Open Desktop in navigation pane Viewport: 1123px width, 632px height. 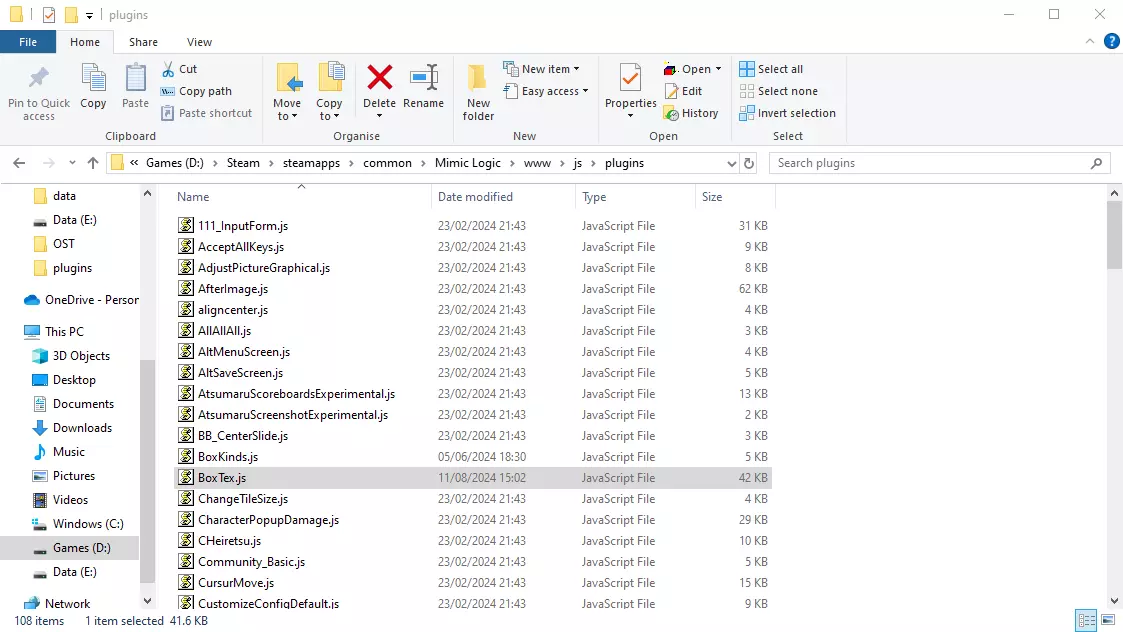64,380
